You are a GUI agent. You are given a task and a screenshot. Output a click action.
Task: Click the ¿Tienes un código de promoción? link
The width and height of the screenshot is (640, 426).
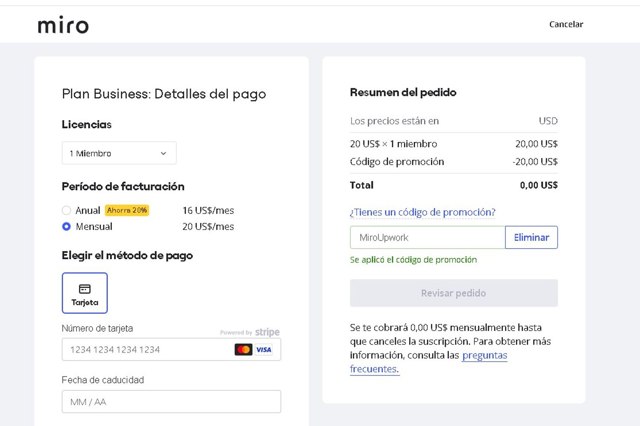[x=423, y=212]
